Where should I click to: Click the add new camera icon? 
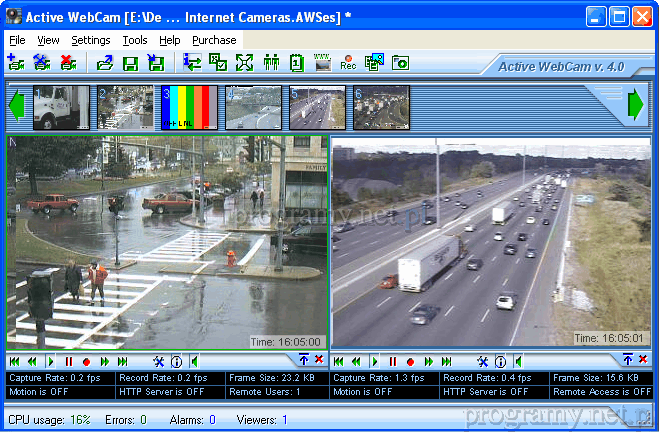(x=16, y=63)
